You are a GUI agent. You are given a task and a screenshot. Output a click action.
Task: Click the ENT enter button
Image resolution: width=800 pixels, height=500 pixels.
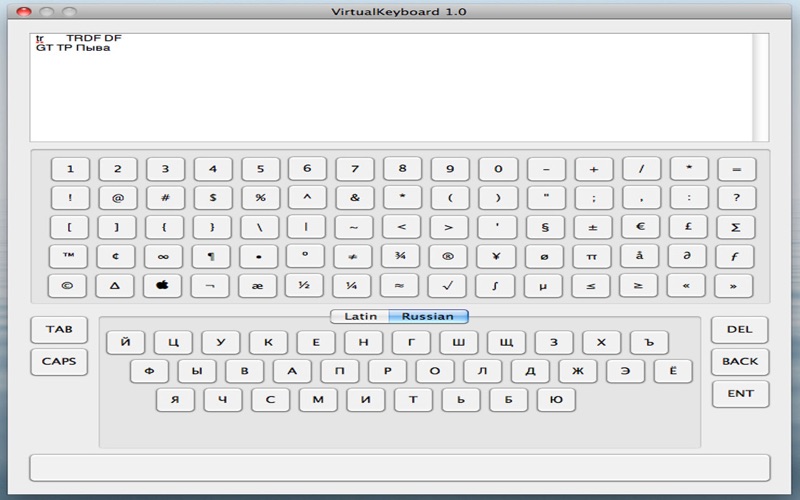pos(740,394)
